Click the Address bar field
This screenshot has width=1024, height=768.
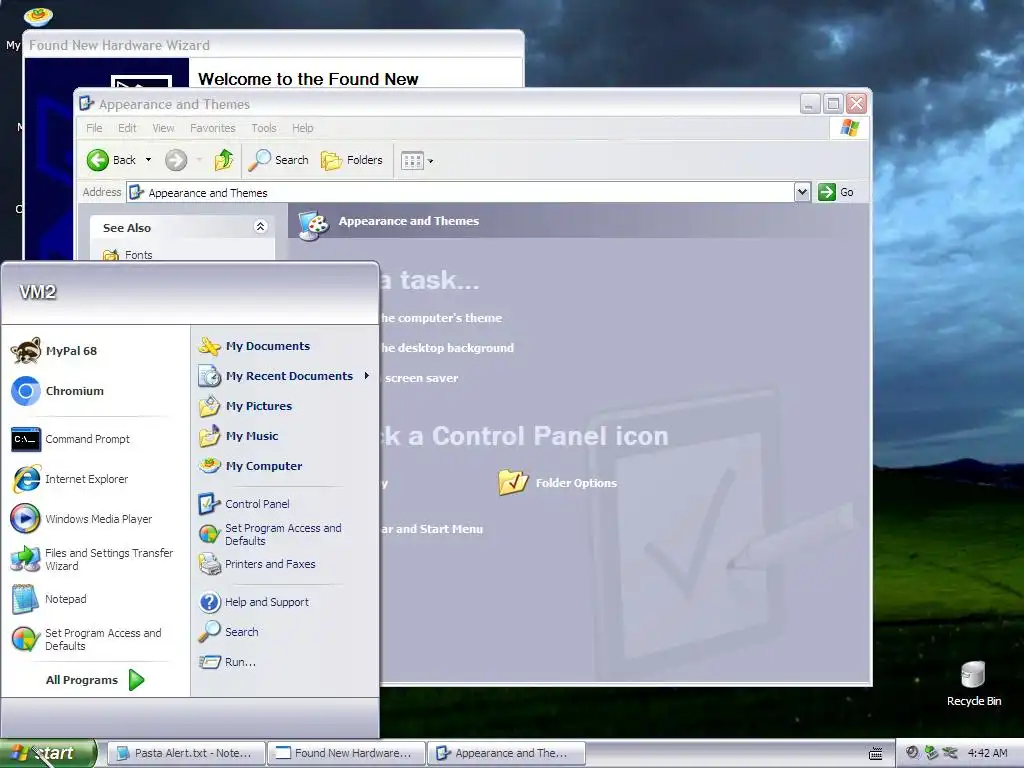click(x=460, y=193)
